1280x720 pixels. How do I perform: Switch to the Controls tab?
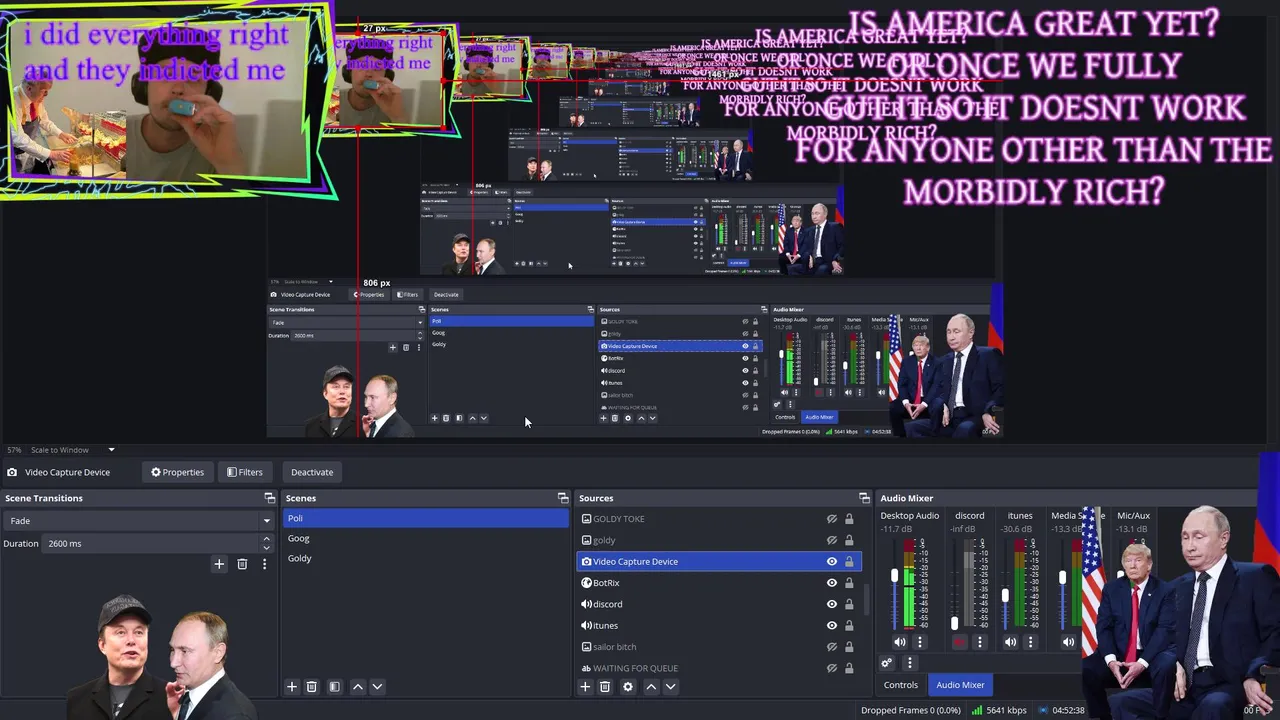900,685
